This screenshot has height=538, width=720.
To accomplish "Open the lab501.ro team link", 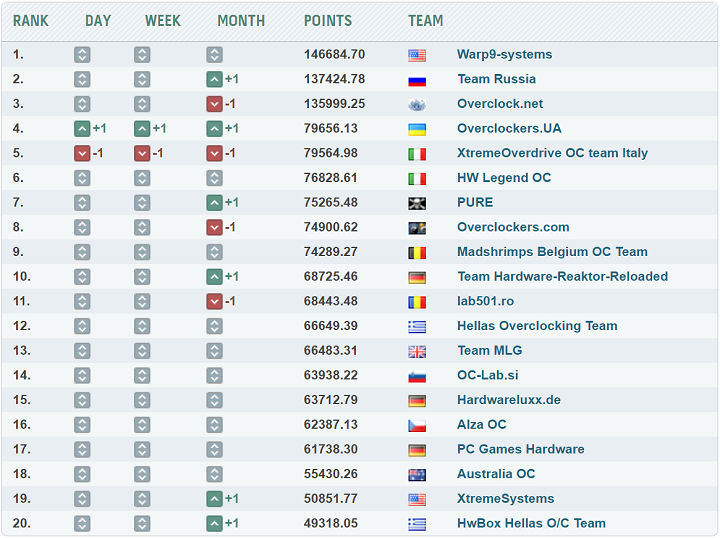I will point(485,301).
